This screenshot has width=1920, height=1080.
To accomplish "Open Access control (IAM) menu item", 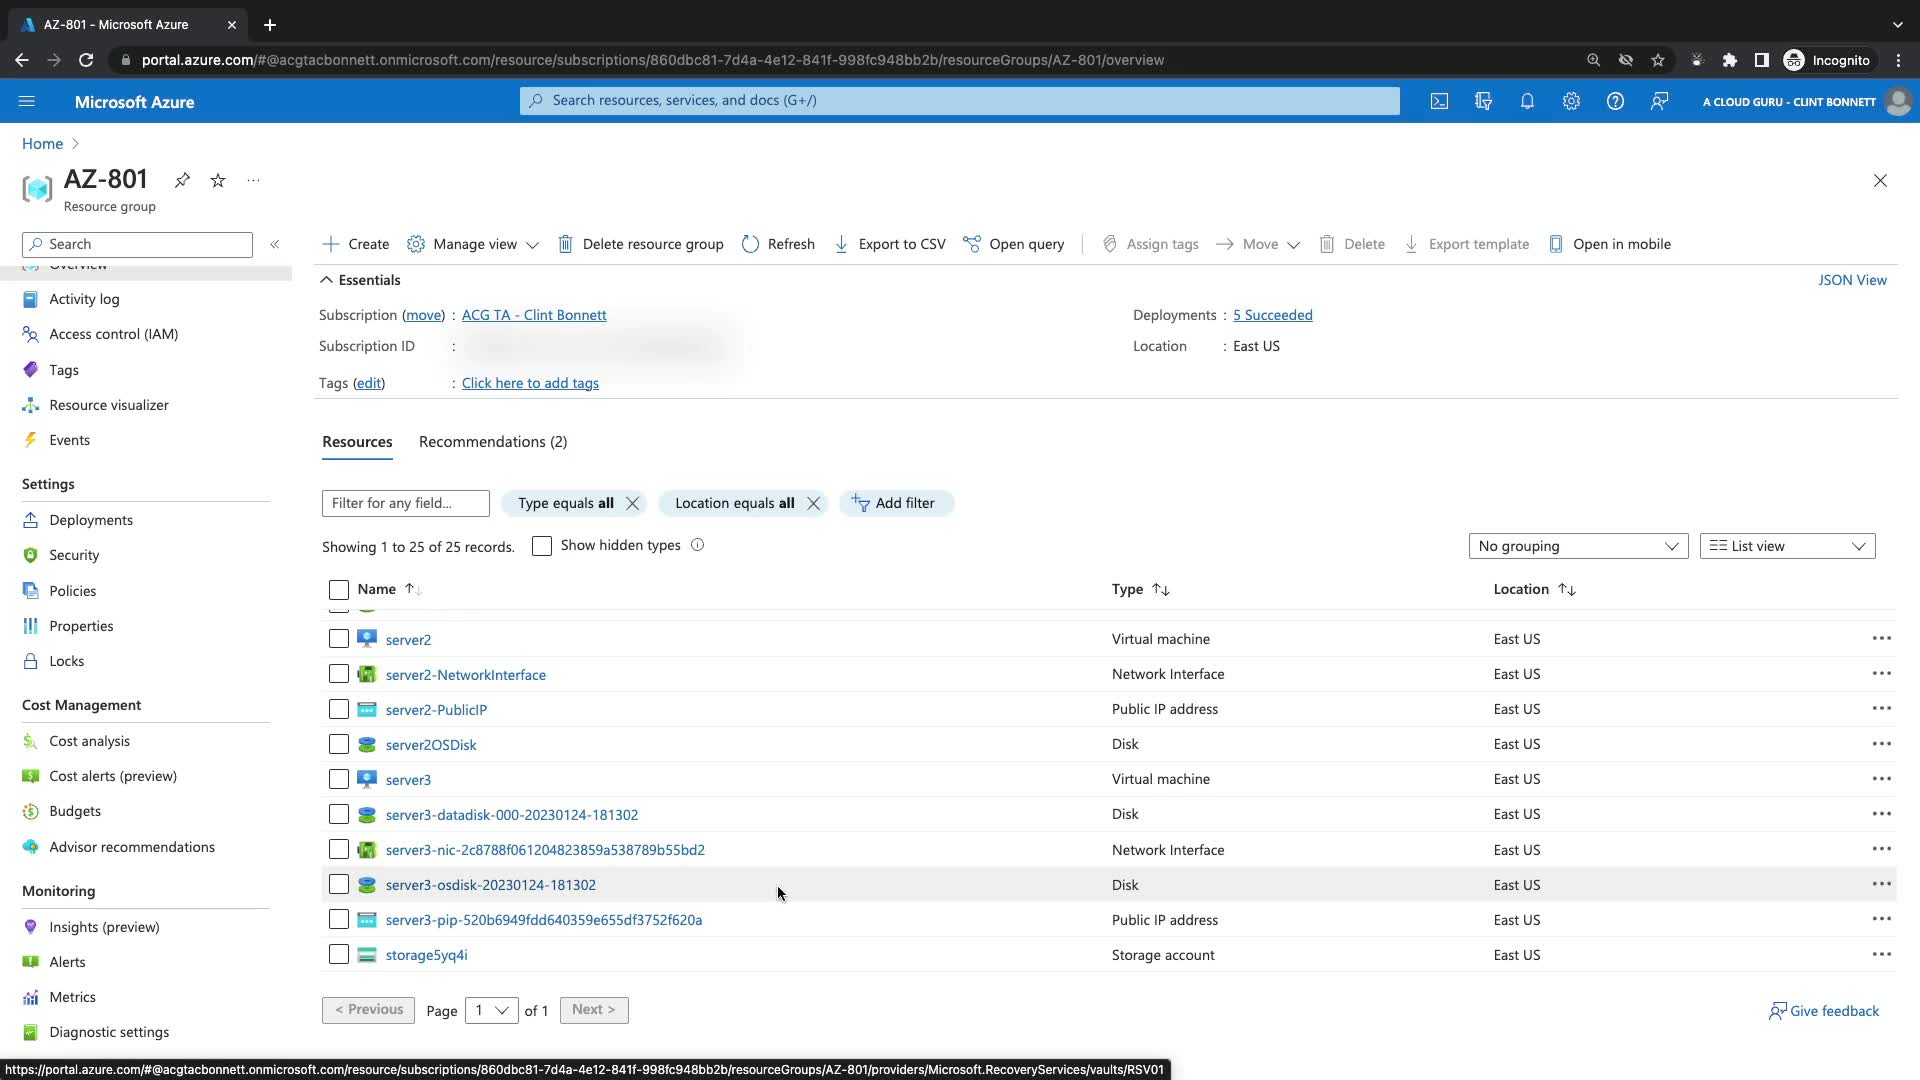I will pyautogui.click(x=113, y=334).
